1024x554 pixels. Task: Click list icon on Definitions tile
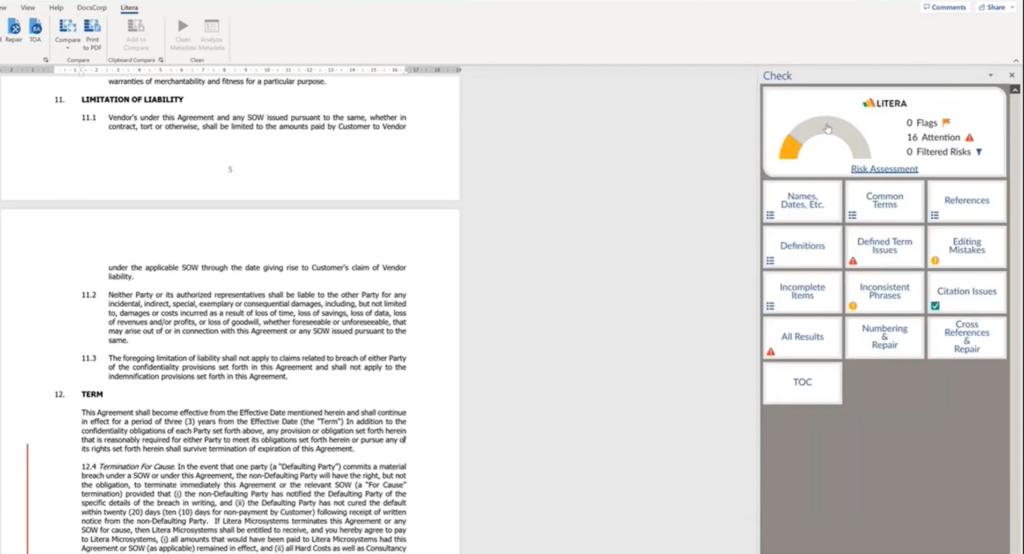[770, 261]
